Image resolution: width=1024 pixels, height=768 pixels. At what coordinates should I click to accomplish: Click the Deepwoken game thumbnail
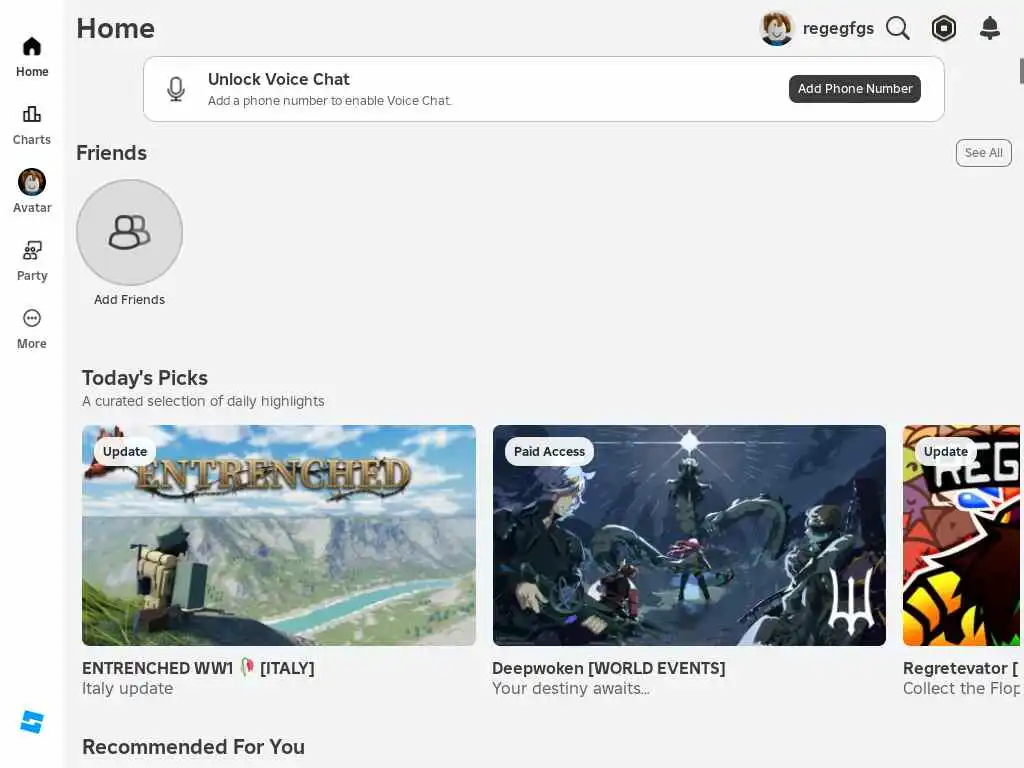689,536
